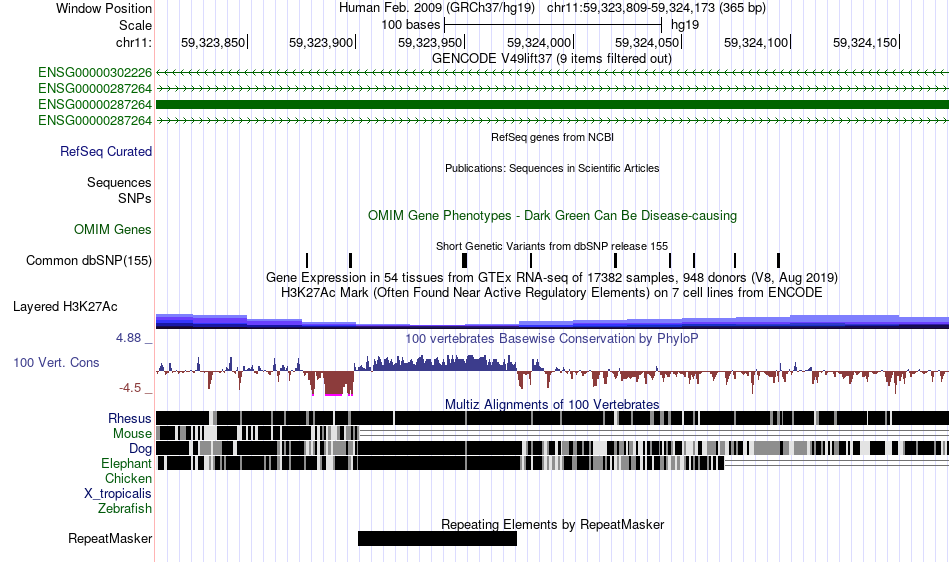This screenshot has height=562, width=950.
Task: Click the Rhesus alignment row blocks
Action: [552, 418]
